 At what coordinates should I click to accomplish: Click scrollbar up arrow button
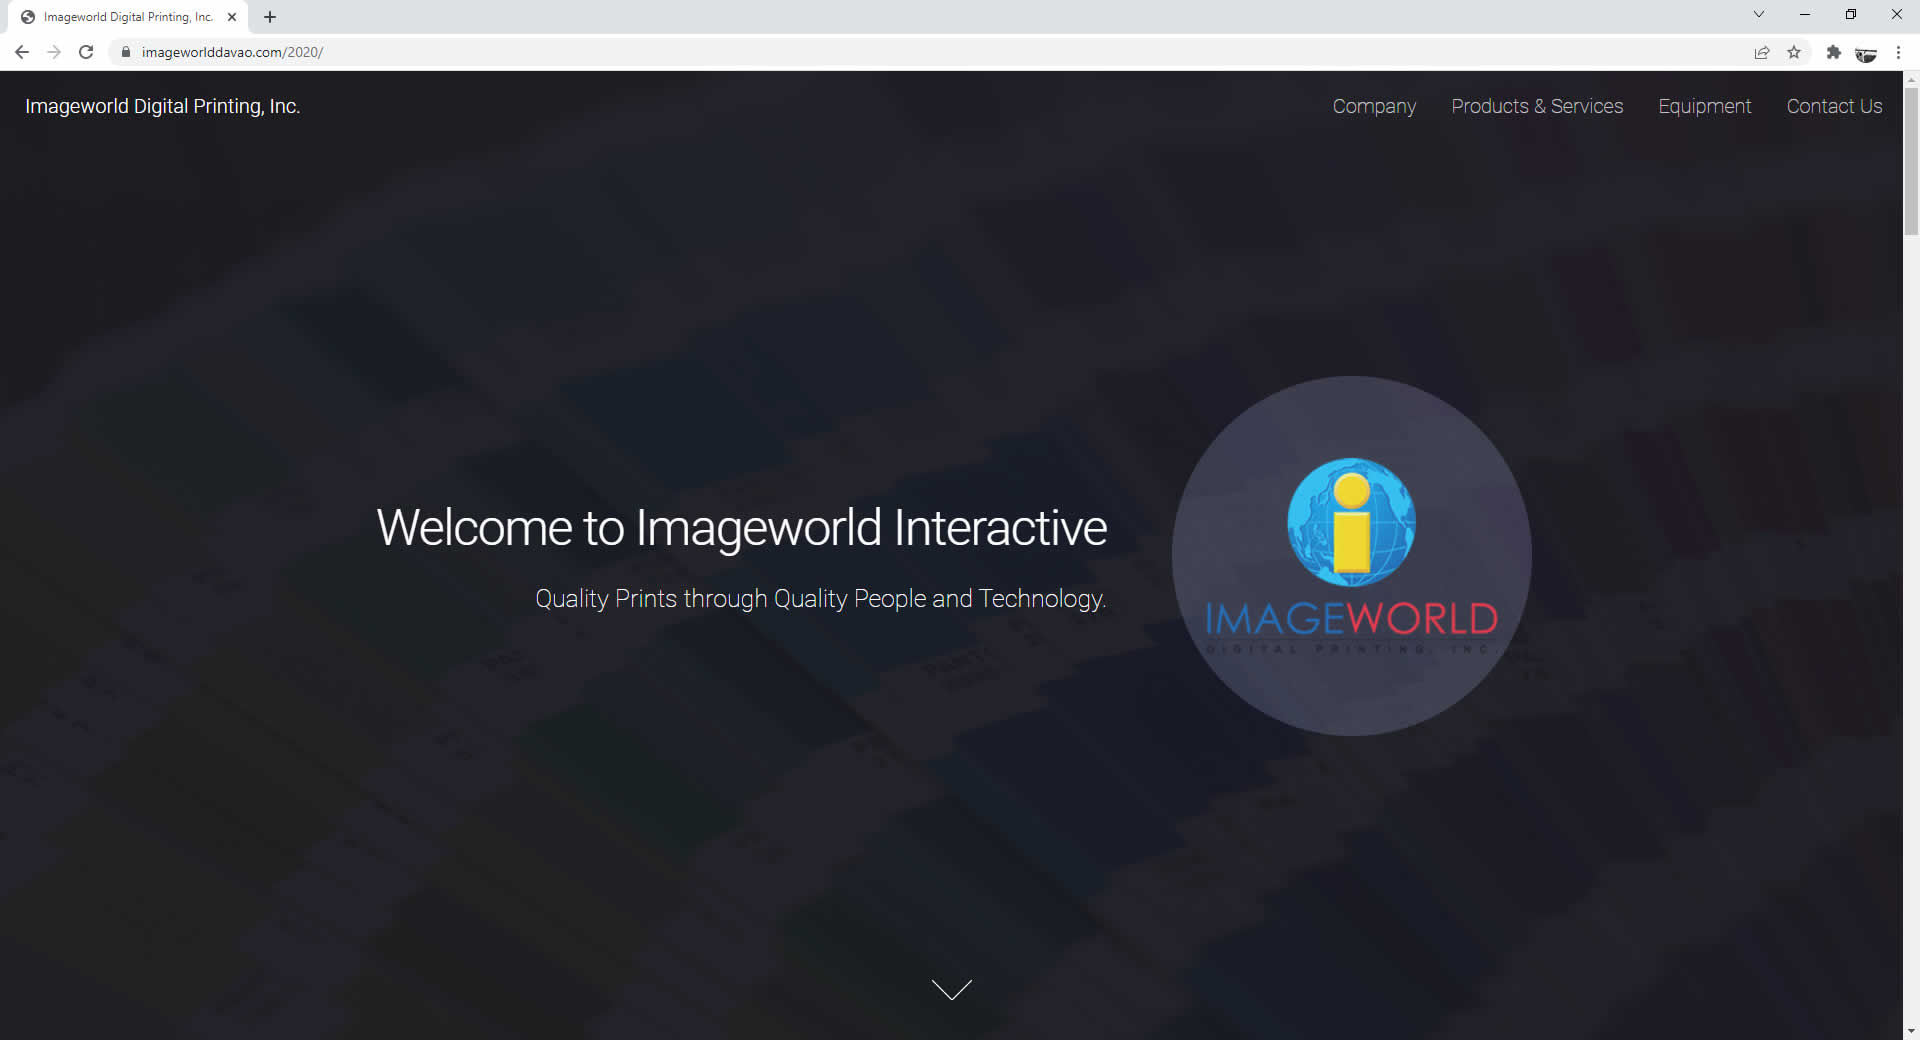tap(1911, 78)
